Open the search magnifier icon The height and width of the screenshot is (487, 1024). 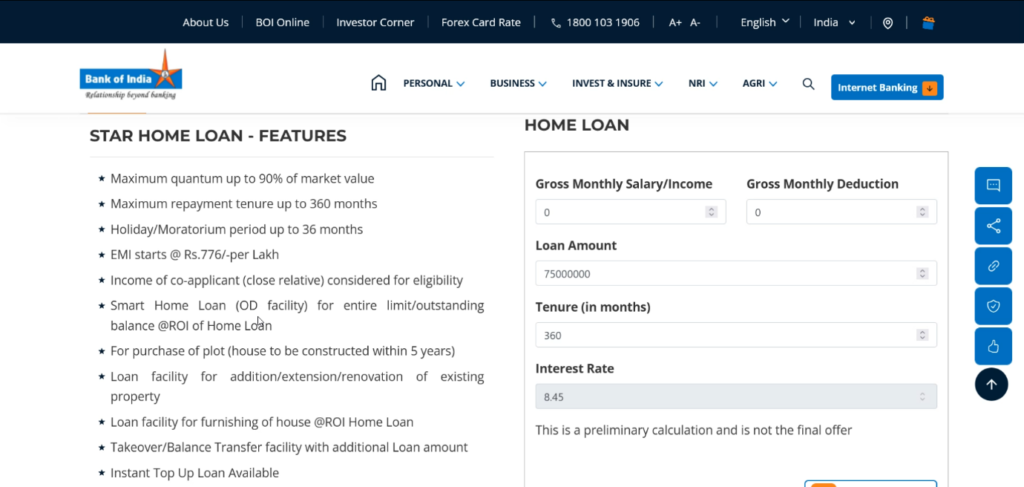[x=808, y=84]
